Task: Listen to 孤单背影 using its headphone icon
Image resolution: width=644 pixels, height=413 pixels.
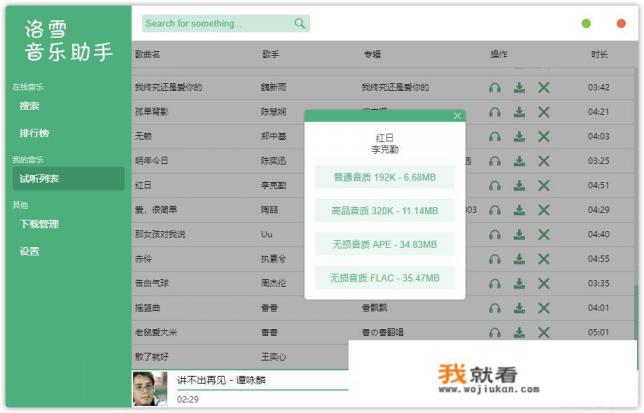Action: [495, 112]
